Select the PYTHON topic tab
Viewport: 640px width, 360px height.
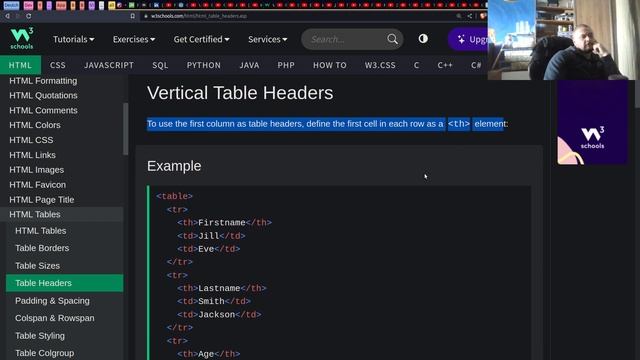204,65
